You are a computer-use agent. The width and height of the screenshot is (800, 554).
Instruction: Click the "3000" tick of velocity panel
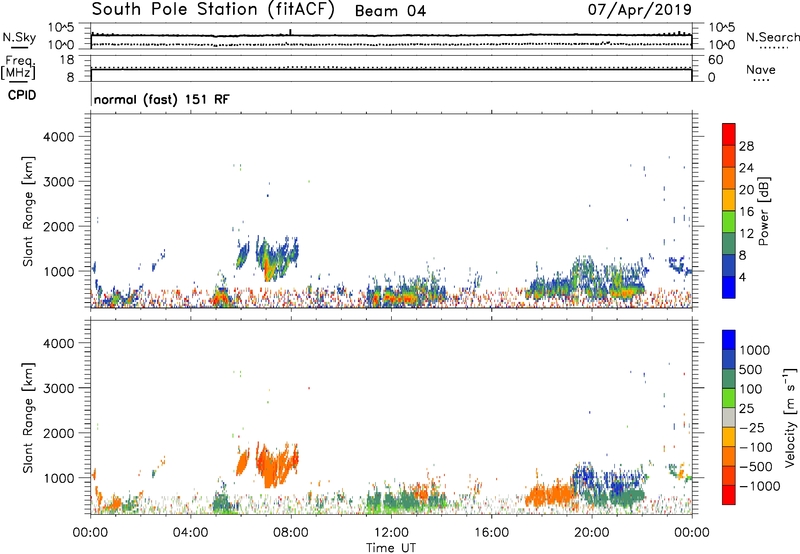click(x=58, y=388)
